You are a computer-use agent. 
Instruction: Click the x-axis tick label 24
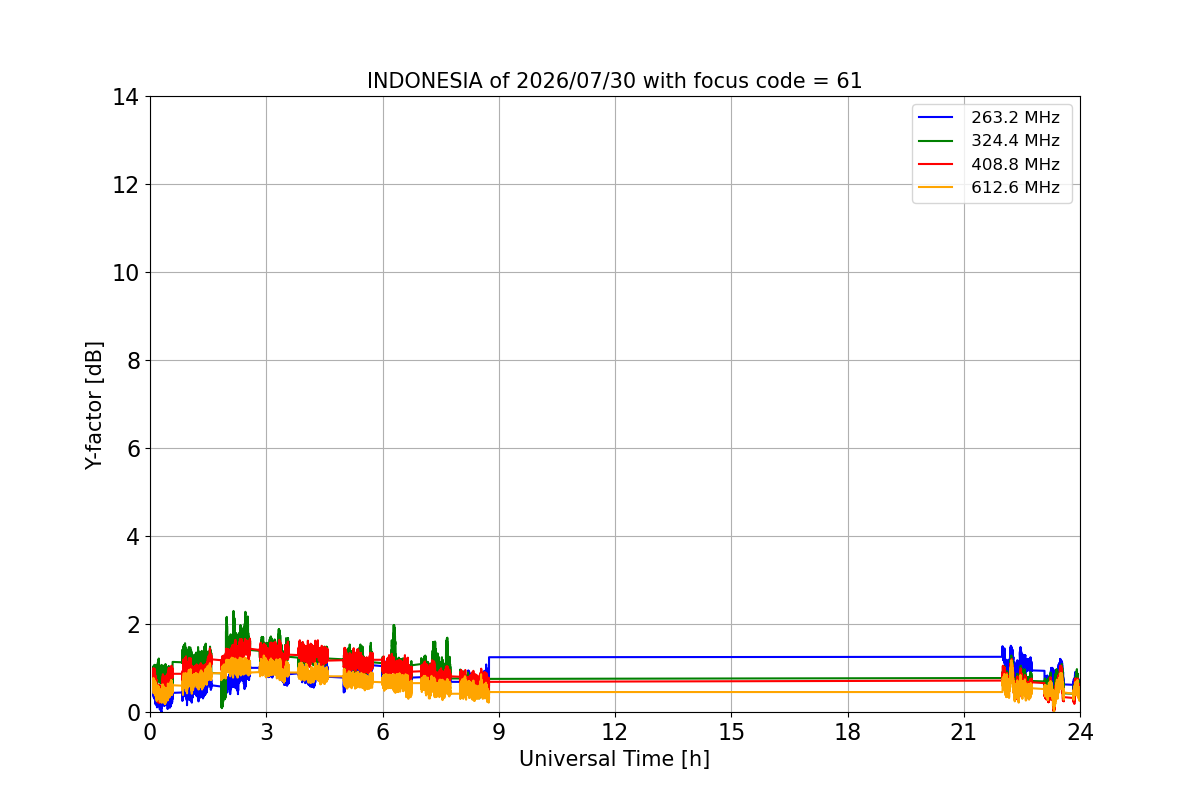coord(1080,731)
